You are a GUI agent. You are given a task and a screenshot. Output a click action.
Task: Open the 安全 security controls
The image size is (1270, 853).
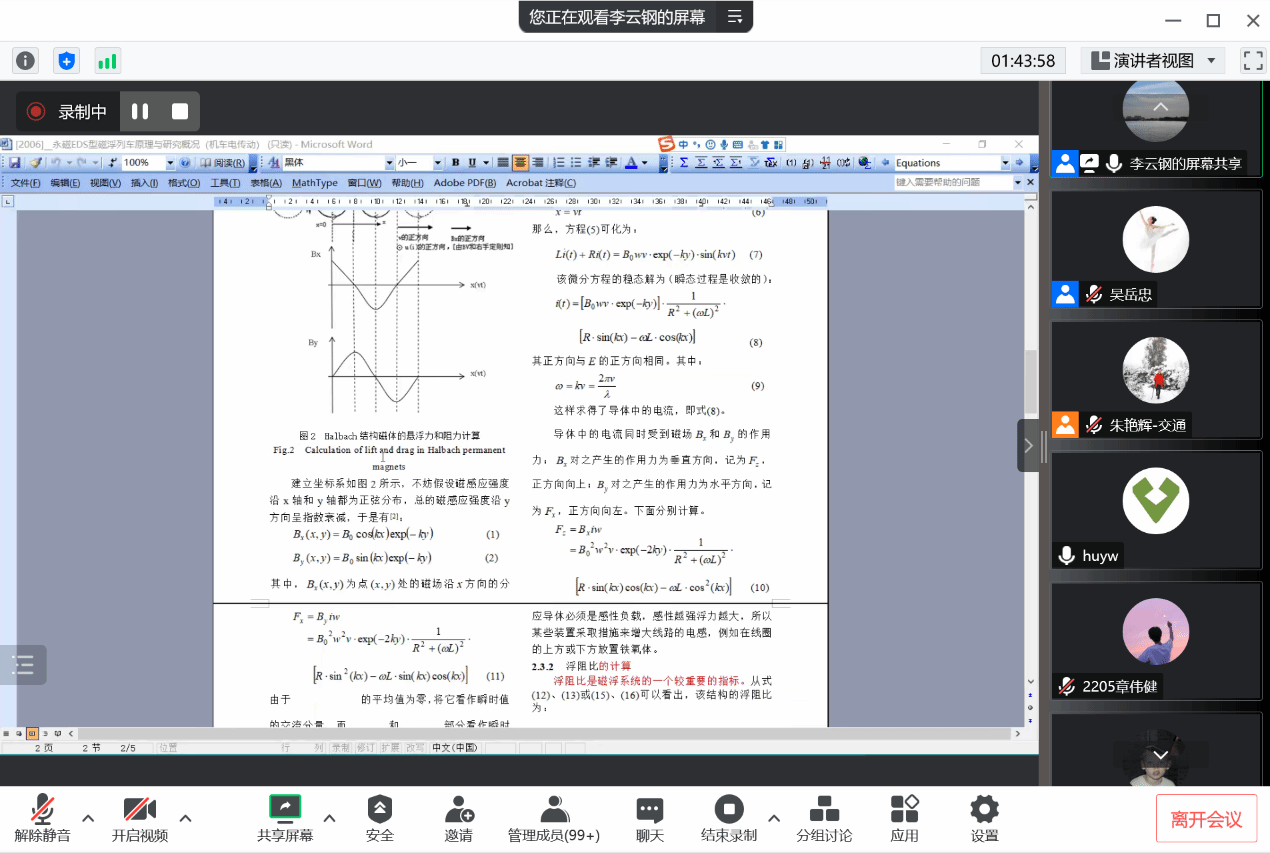pyautogui.click(x=380, y=818)
